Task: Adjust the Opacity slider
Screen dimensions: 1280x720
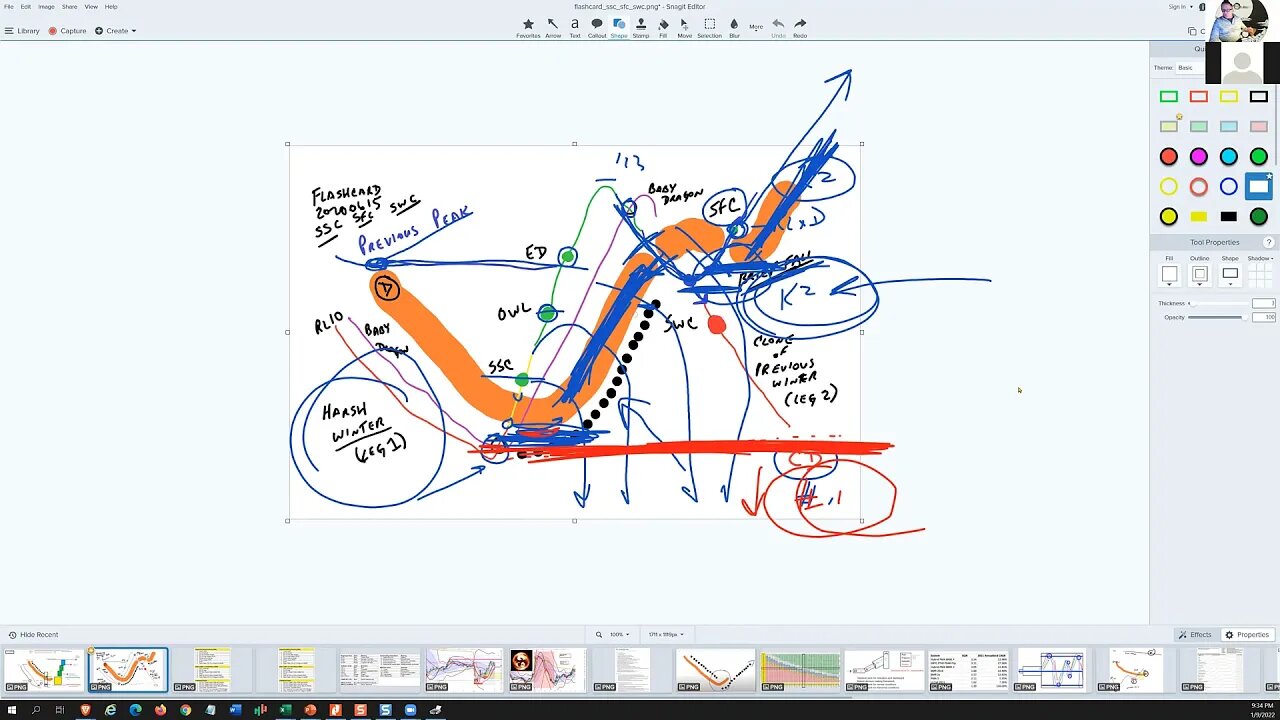Action: click(x=1219, y=317)
